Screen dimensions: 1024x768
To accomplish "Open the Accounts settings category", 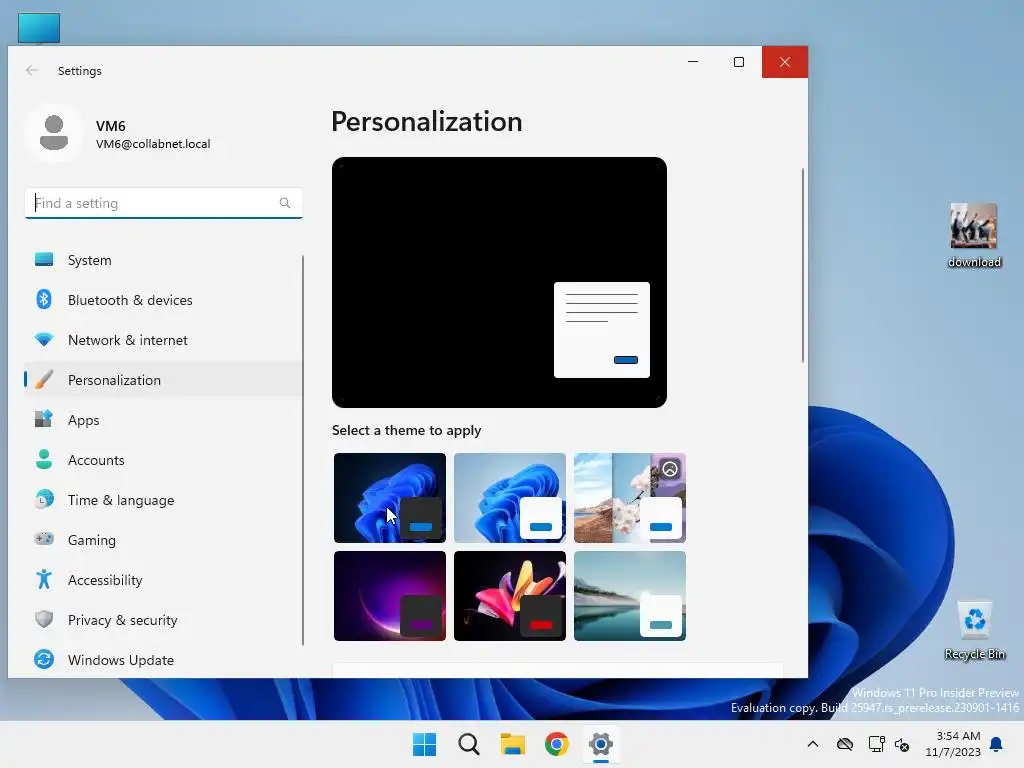I will 163,459.
